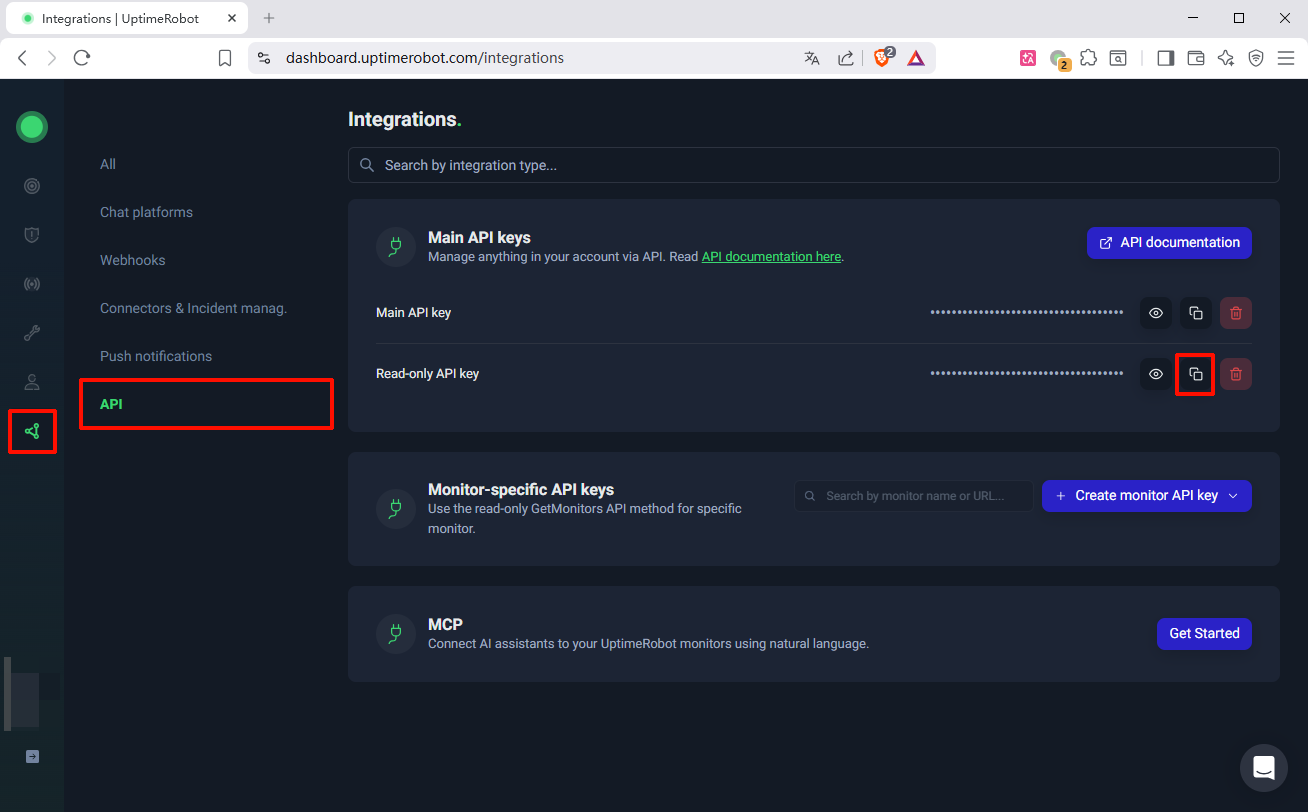Open the Brave hamburger main menu
1308x812 pixels.
[1286, 58]
